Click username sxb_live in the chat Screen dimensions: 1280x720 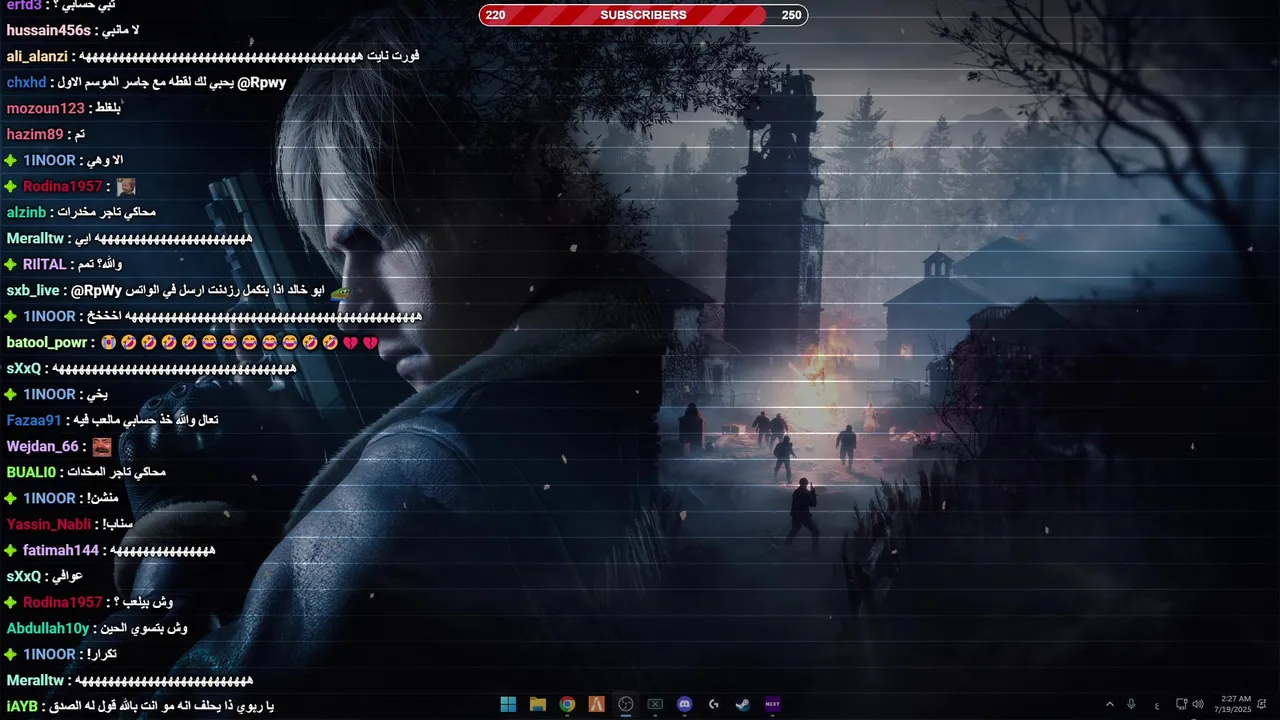pyautogui.click(x=33, y=291)
